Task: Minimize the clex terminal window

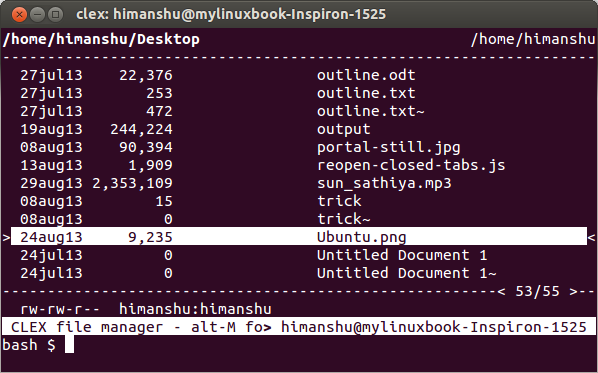Action: tap(37, 15)
